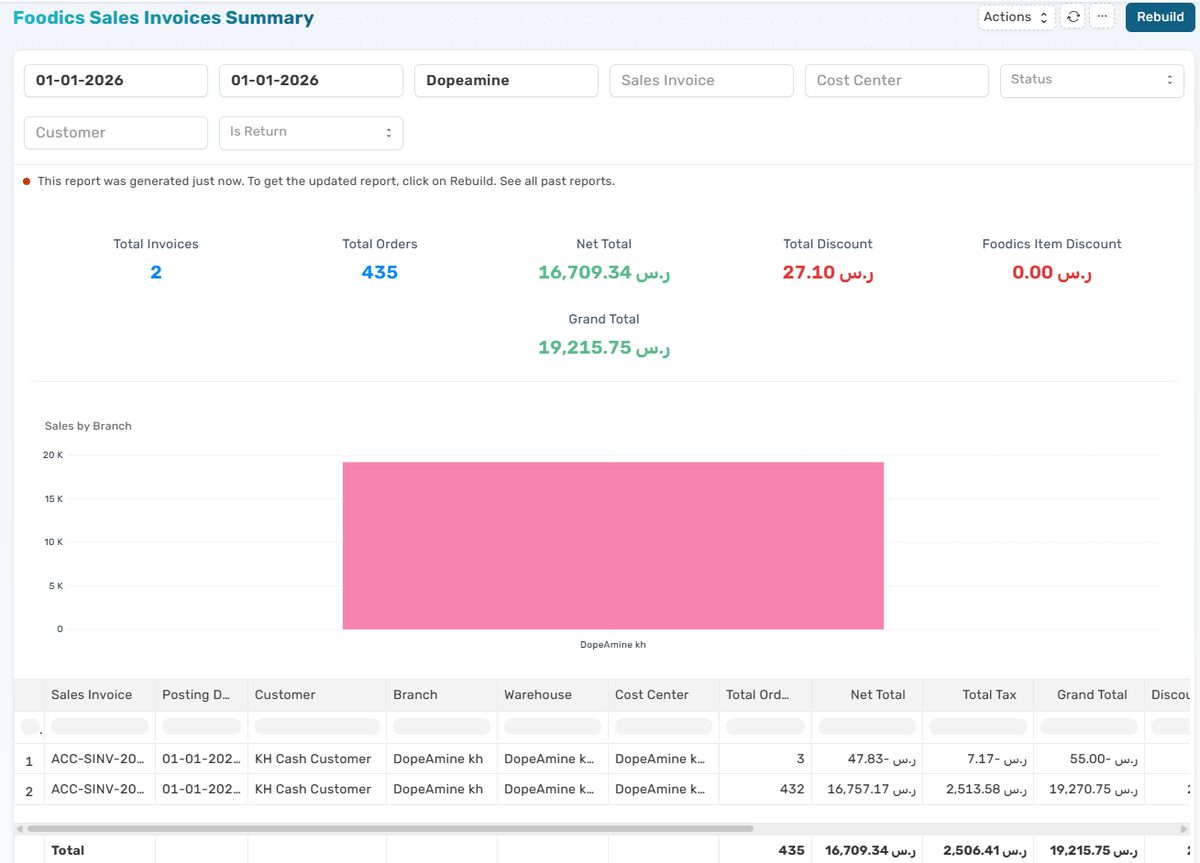This screenshot has width=1200, height=863.
Task: Sort by the Net Total column header
Action: [x=878, y=694]
